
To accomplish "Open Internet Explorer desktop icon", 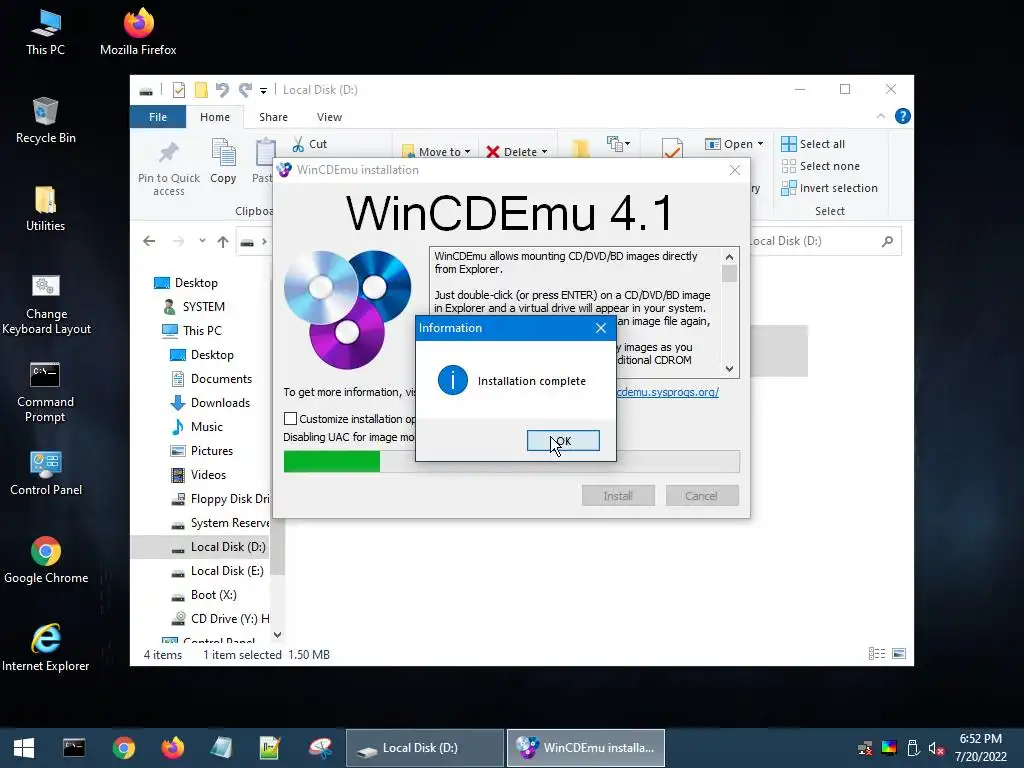I will tap(46, 648).
